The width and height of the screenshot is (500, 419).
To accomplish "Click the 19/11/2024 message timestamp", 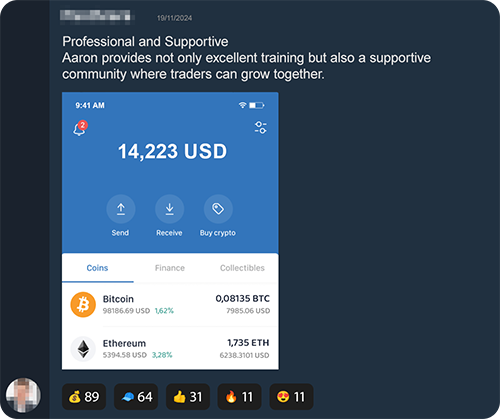I will 174,18.
